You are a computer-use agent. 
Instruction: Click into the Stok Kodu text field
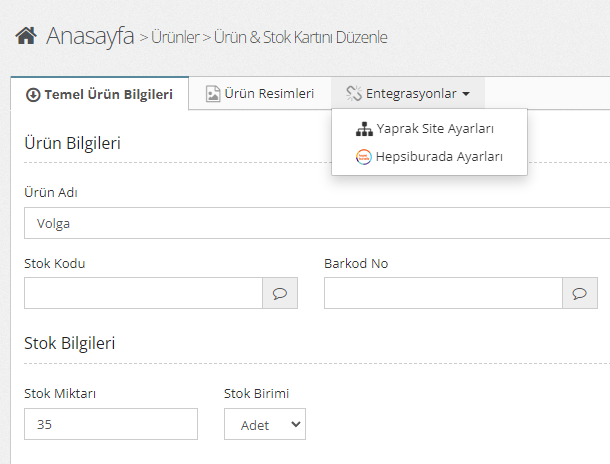click(143, 293)
